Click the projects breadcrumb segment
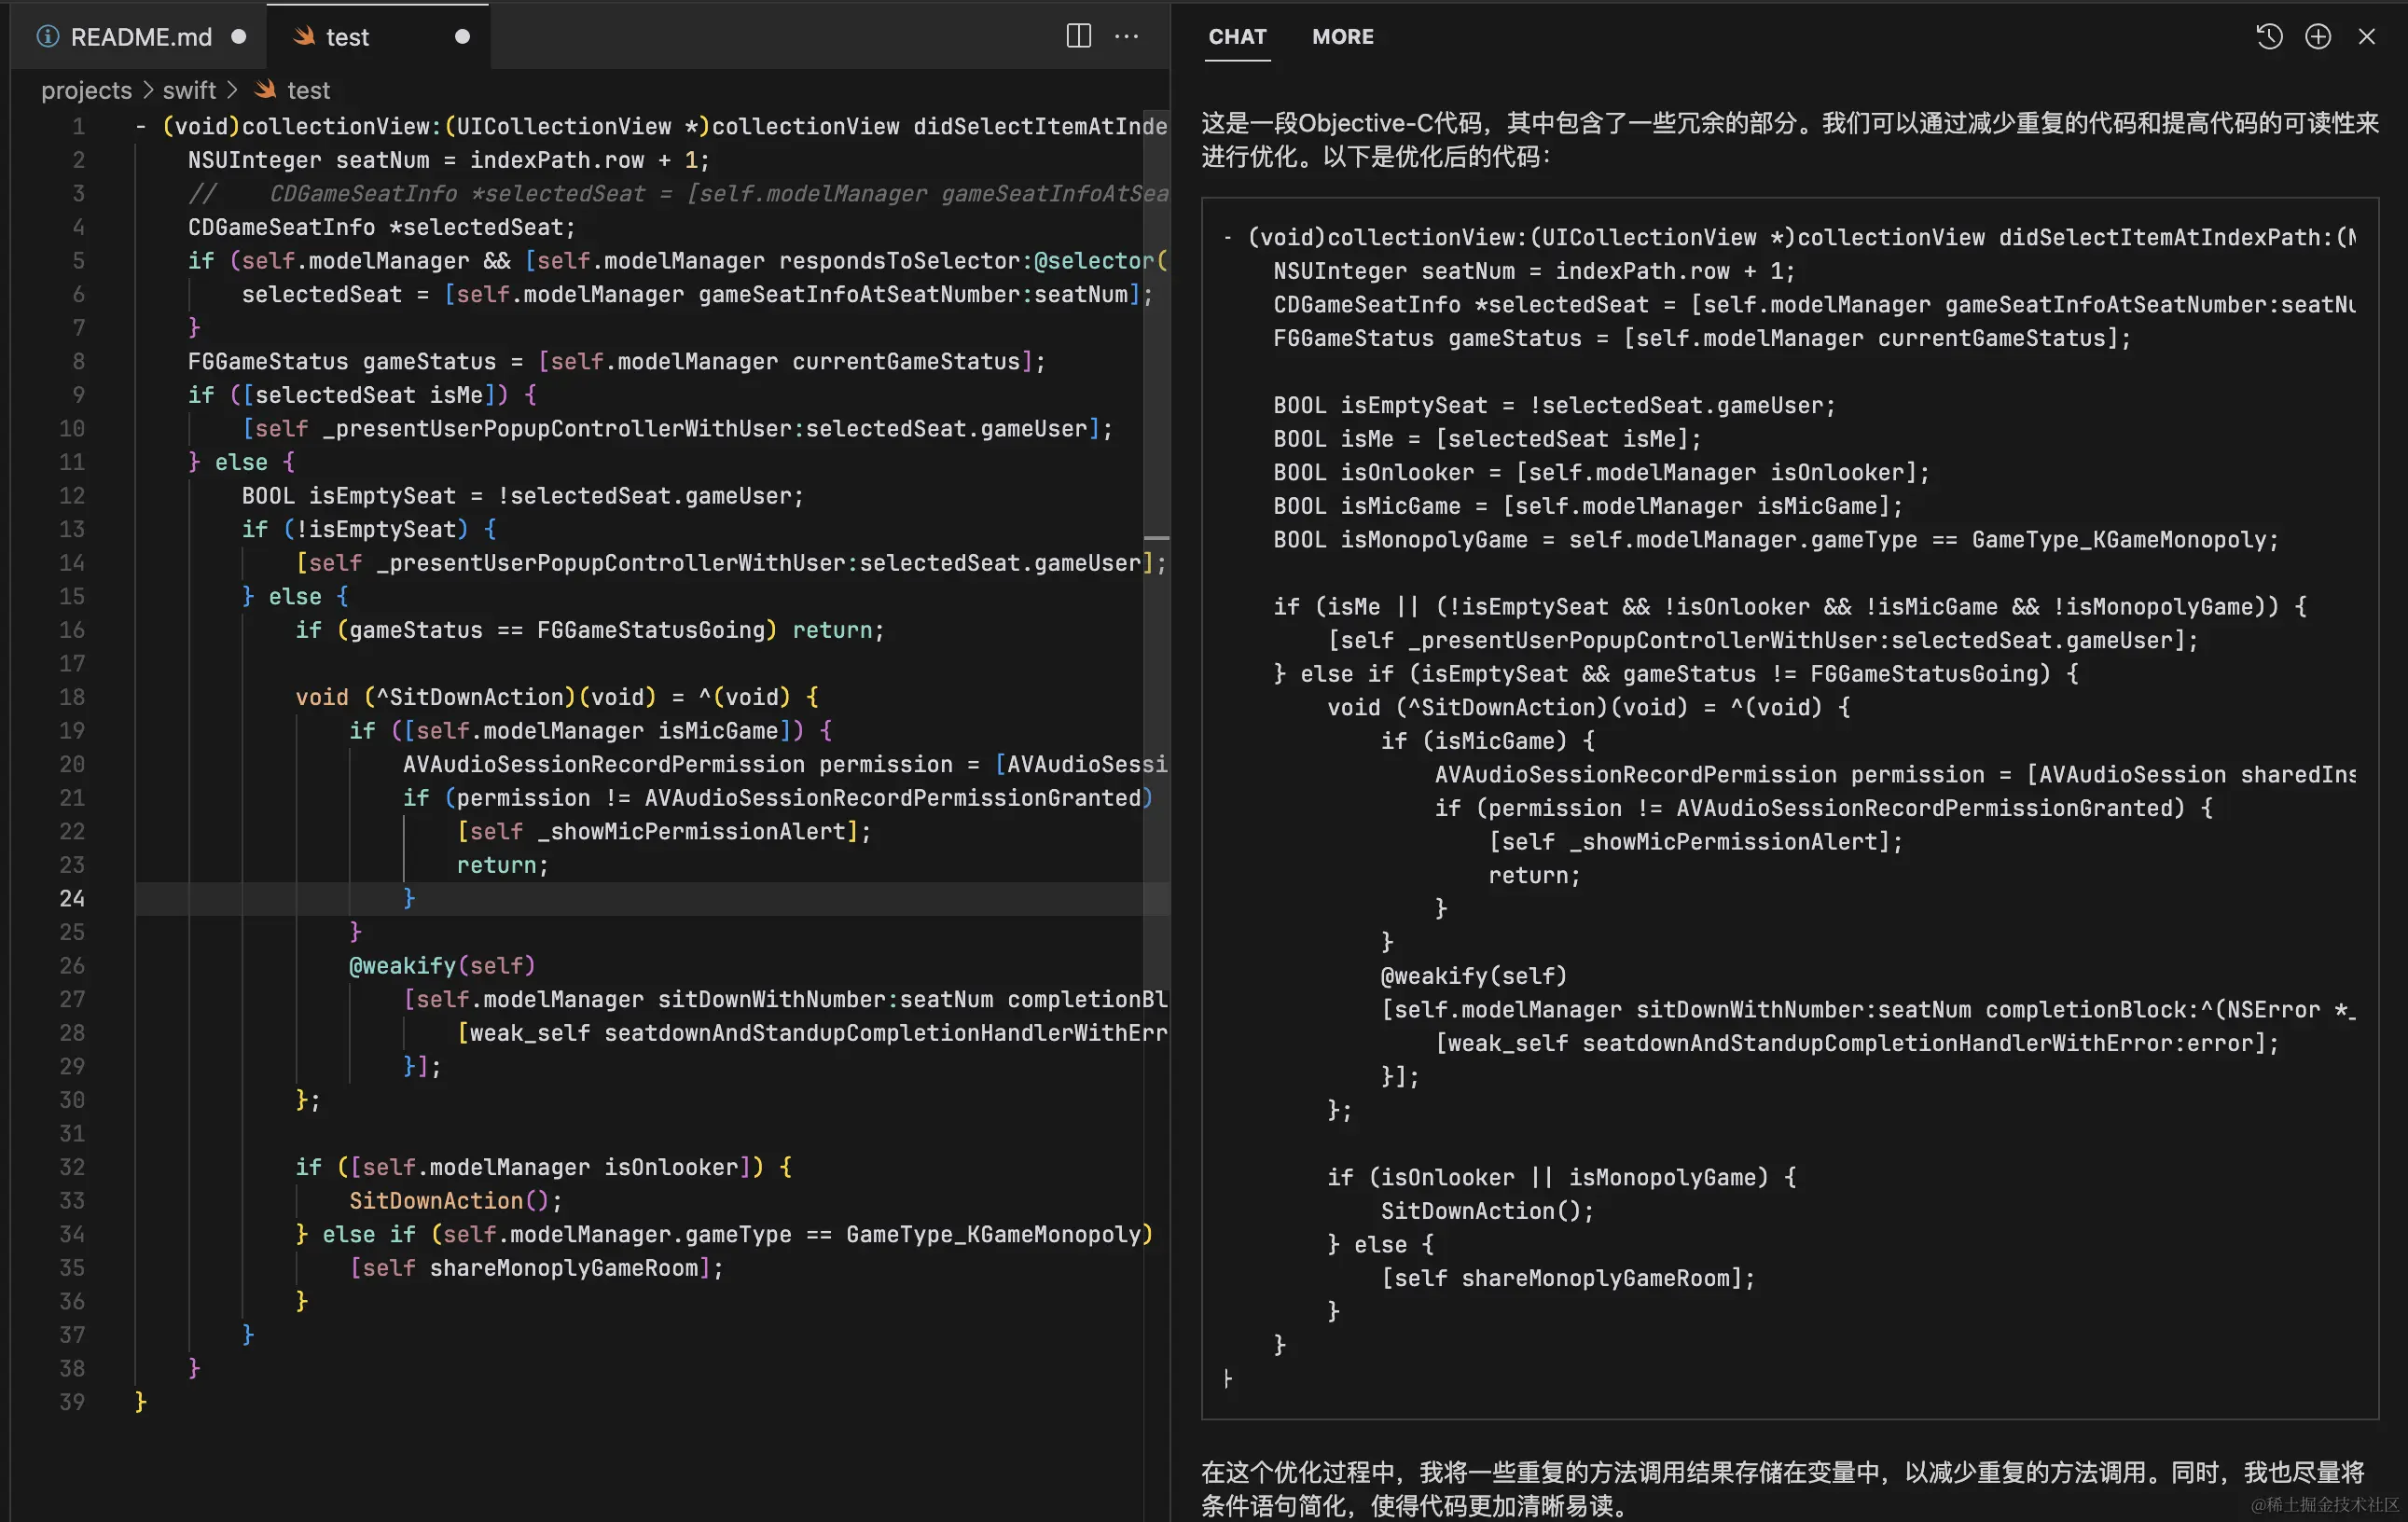The image size is (2408, 1522). point(86,90)
